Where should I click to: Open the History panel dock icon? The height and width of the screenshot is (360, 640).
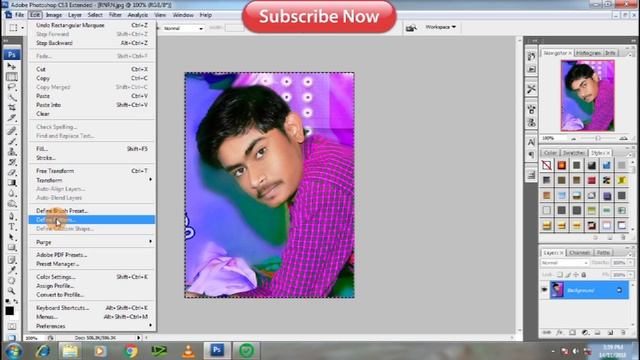[x=531, y=56]
